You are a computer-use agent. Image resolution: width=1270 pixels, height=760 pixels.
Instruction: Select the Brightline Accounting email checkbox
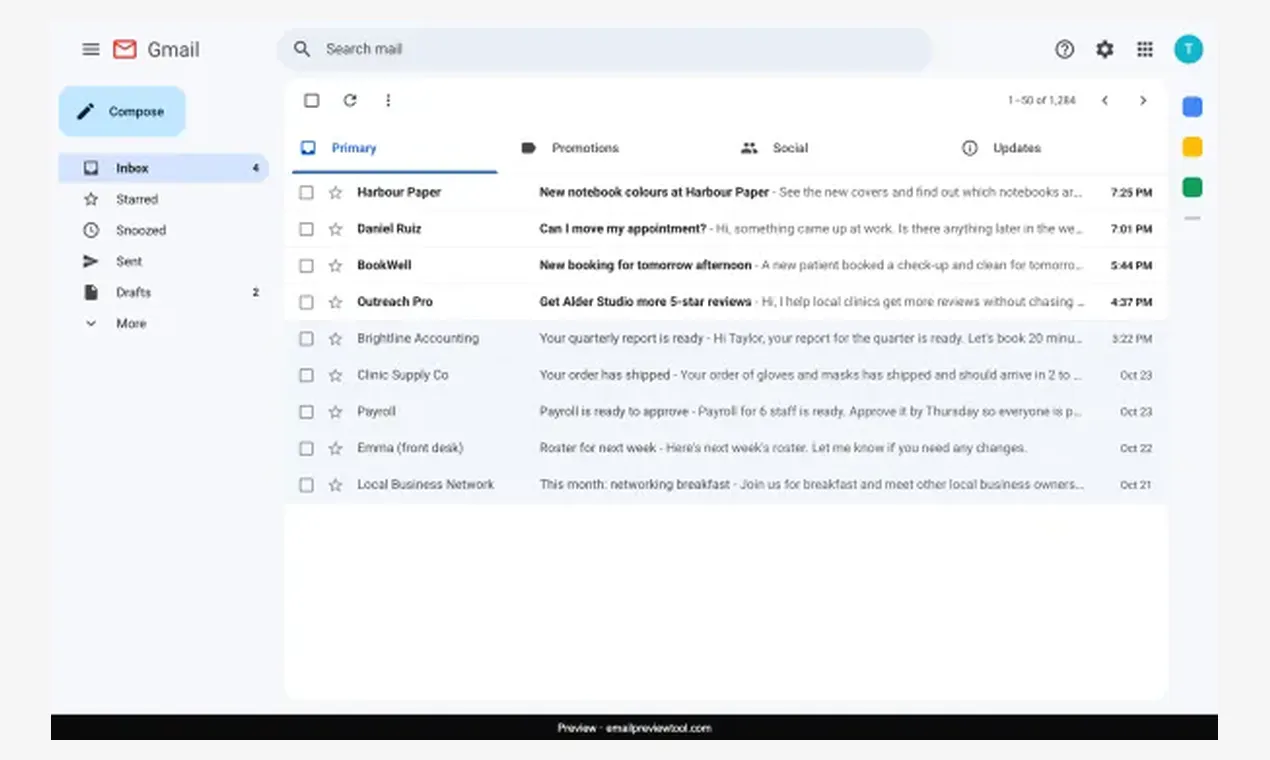[x=306, y=339]
